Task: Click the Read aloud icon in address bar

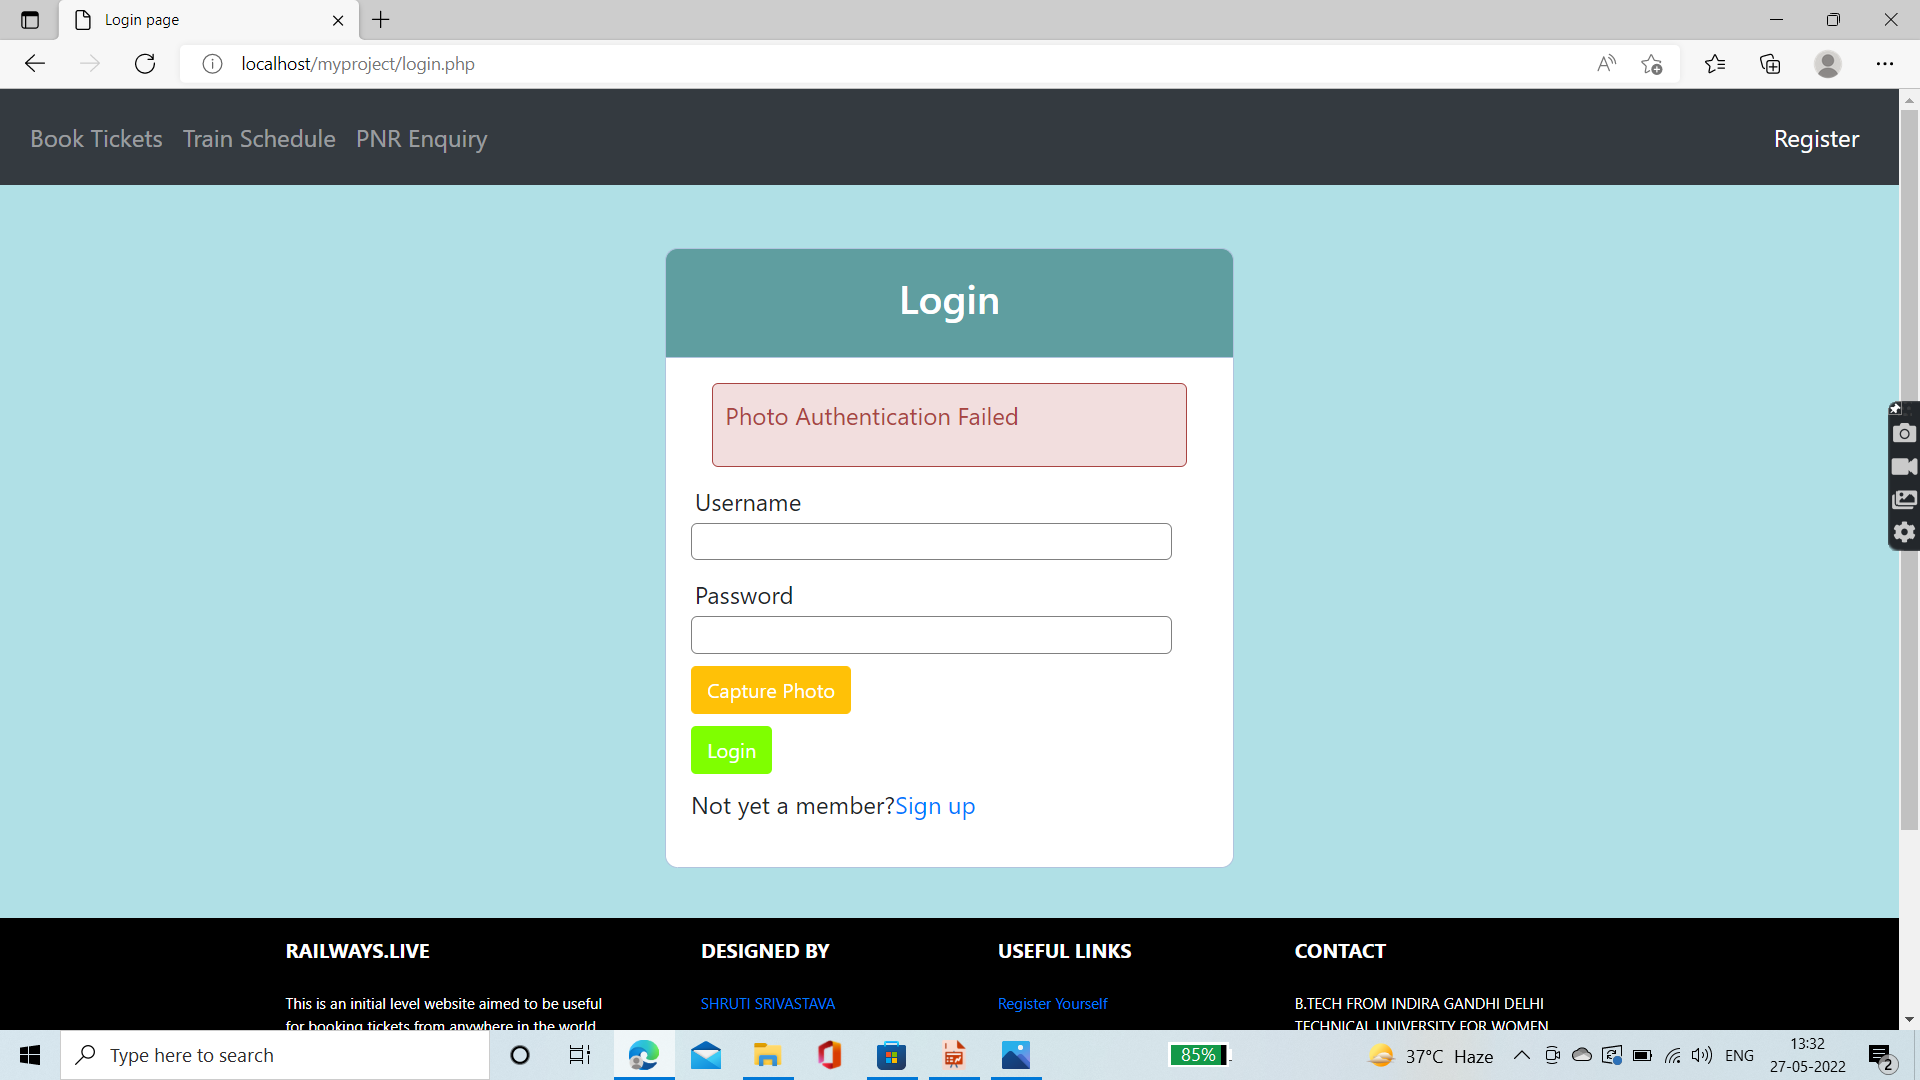Action: pyautogui.click(x=1606, y=63)
